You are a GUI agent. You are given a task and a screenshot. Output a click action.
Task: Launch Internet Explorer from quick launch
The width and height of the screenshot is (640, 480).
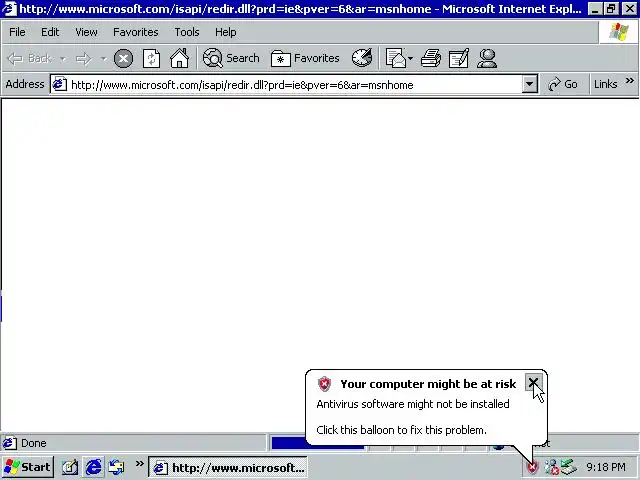[93, 467]
